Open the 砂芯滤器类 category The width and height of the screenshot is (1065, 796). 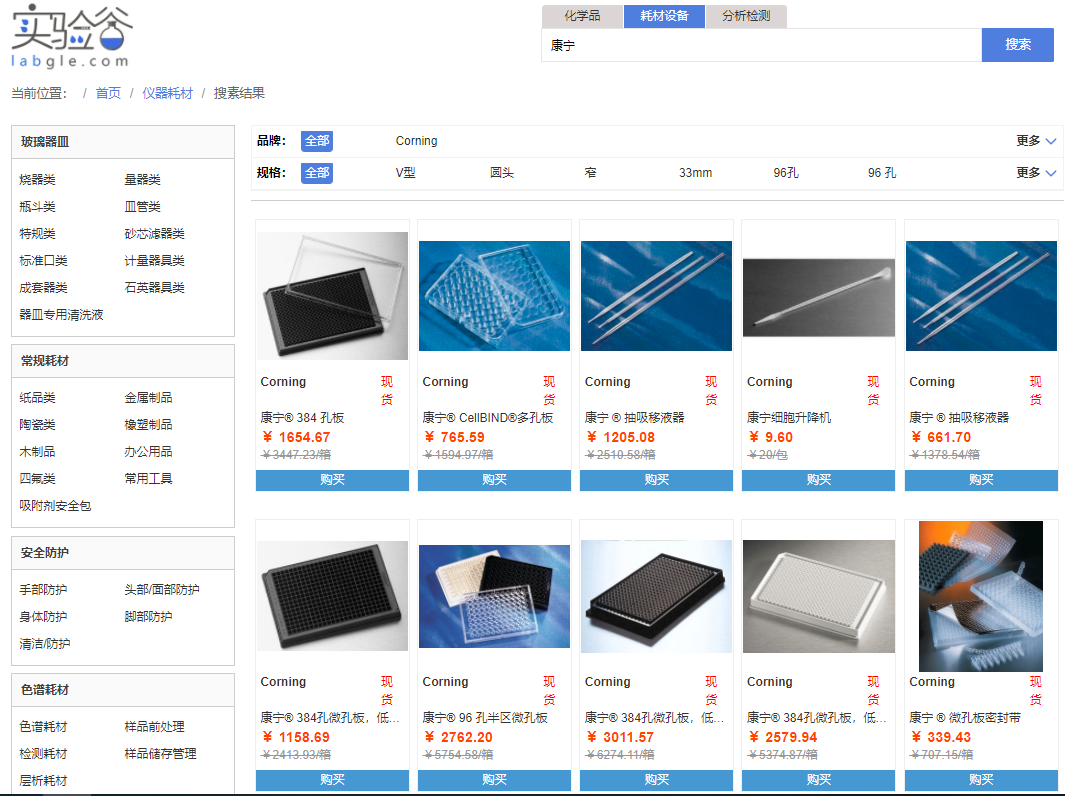point(154,234)
